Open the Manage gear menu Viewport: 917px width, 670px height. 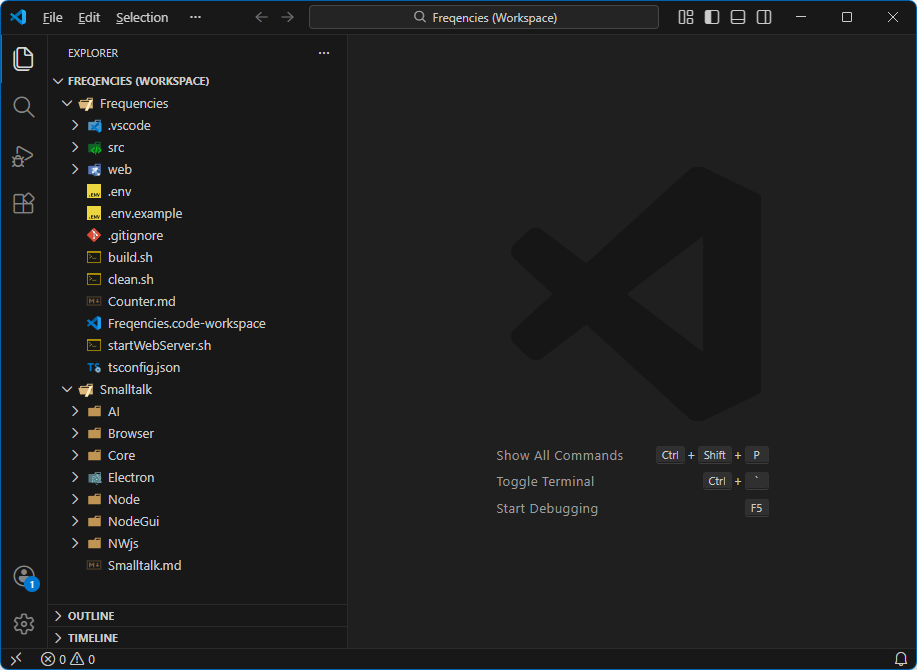click(x=23, y=624)
